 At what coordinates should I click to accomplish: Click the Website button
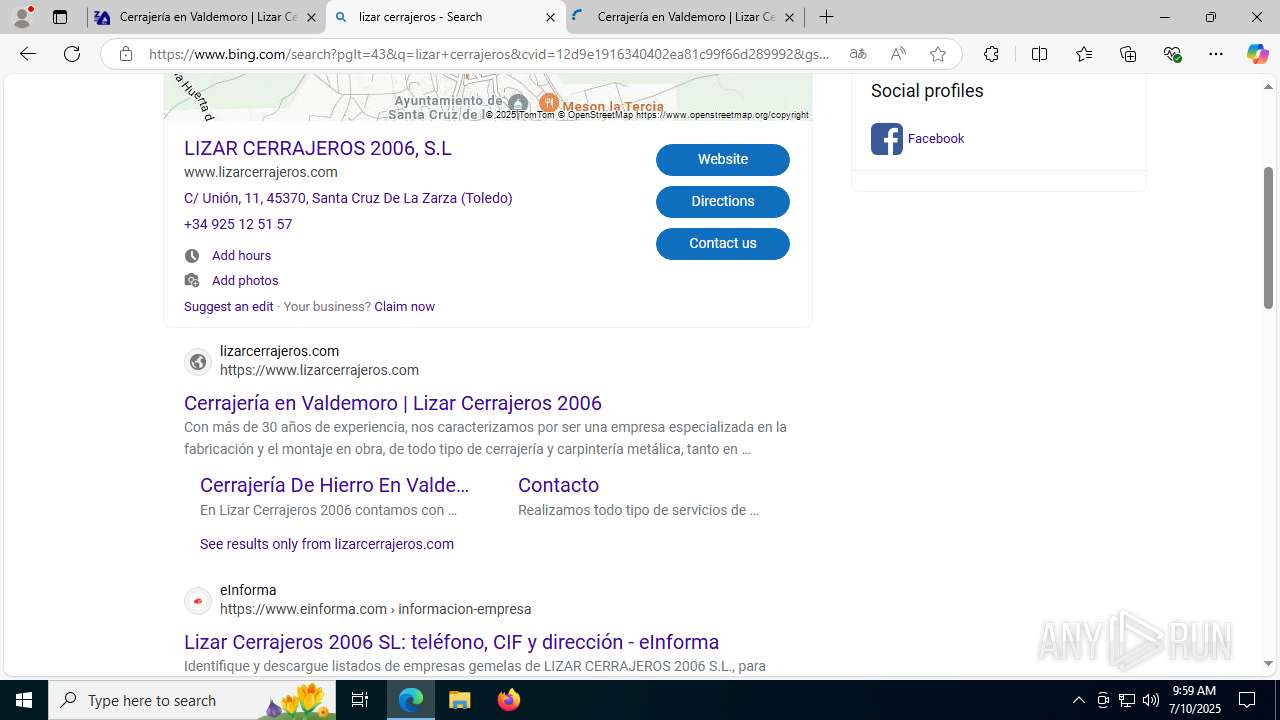pos(723,160)
